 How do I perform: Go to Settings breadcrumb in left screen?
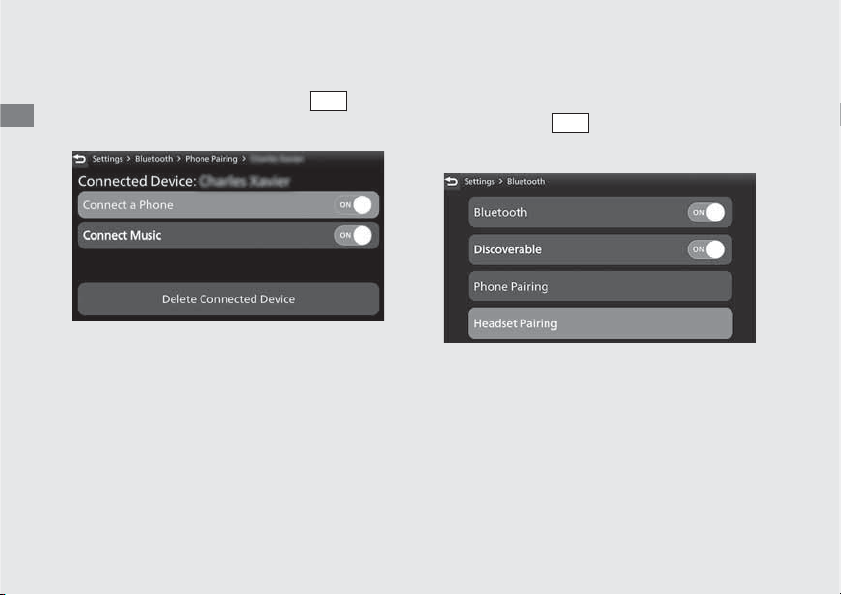pyautogui.click(x=107, y=159)
